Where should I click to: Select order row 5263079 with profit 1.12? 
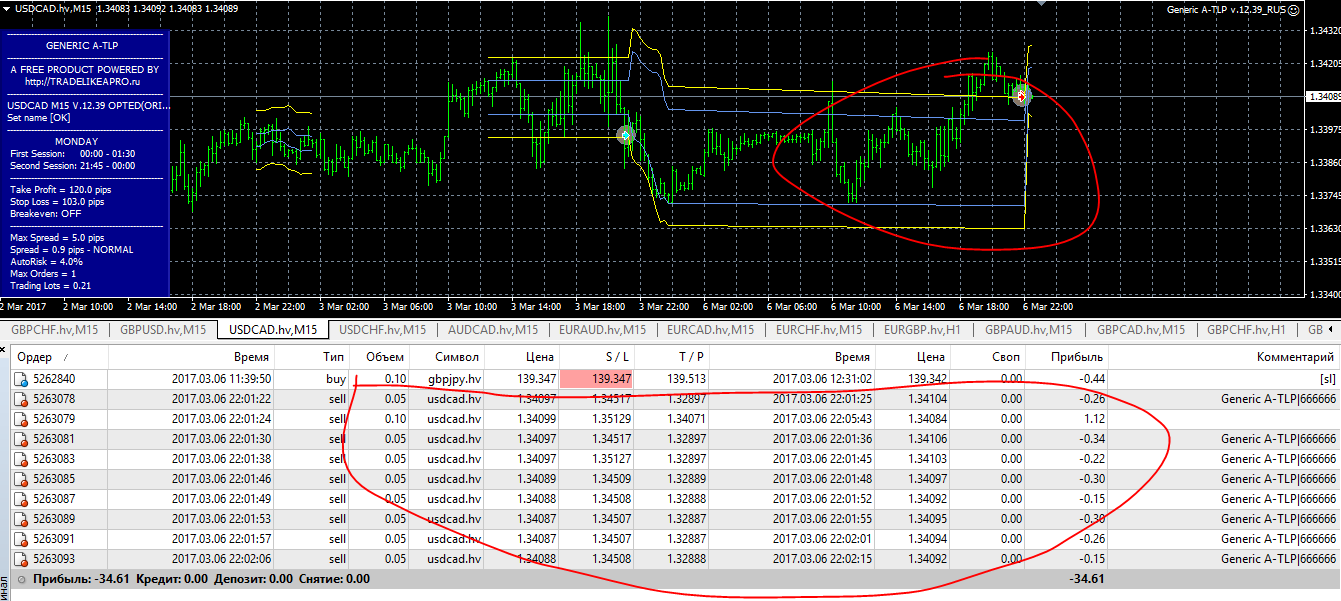pos(670,419)
